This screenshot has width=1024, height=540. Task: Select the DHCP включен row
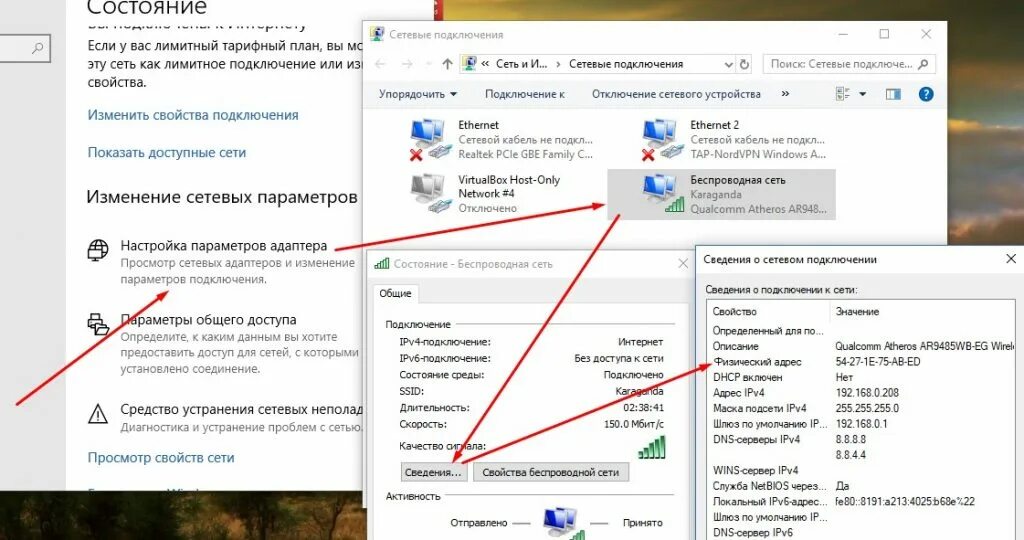pos(860,377)
